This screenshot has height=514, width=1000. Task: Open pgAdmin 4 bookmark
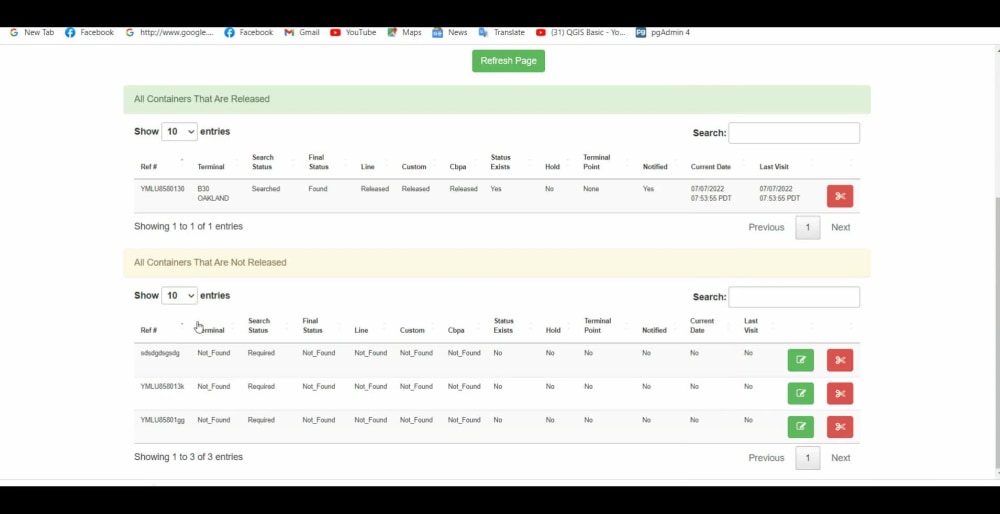click(663, 33)
